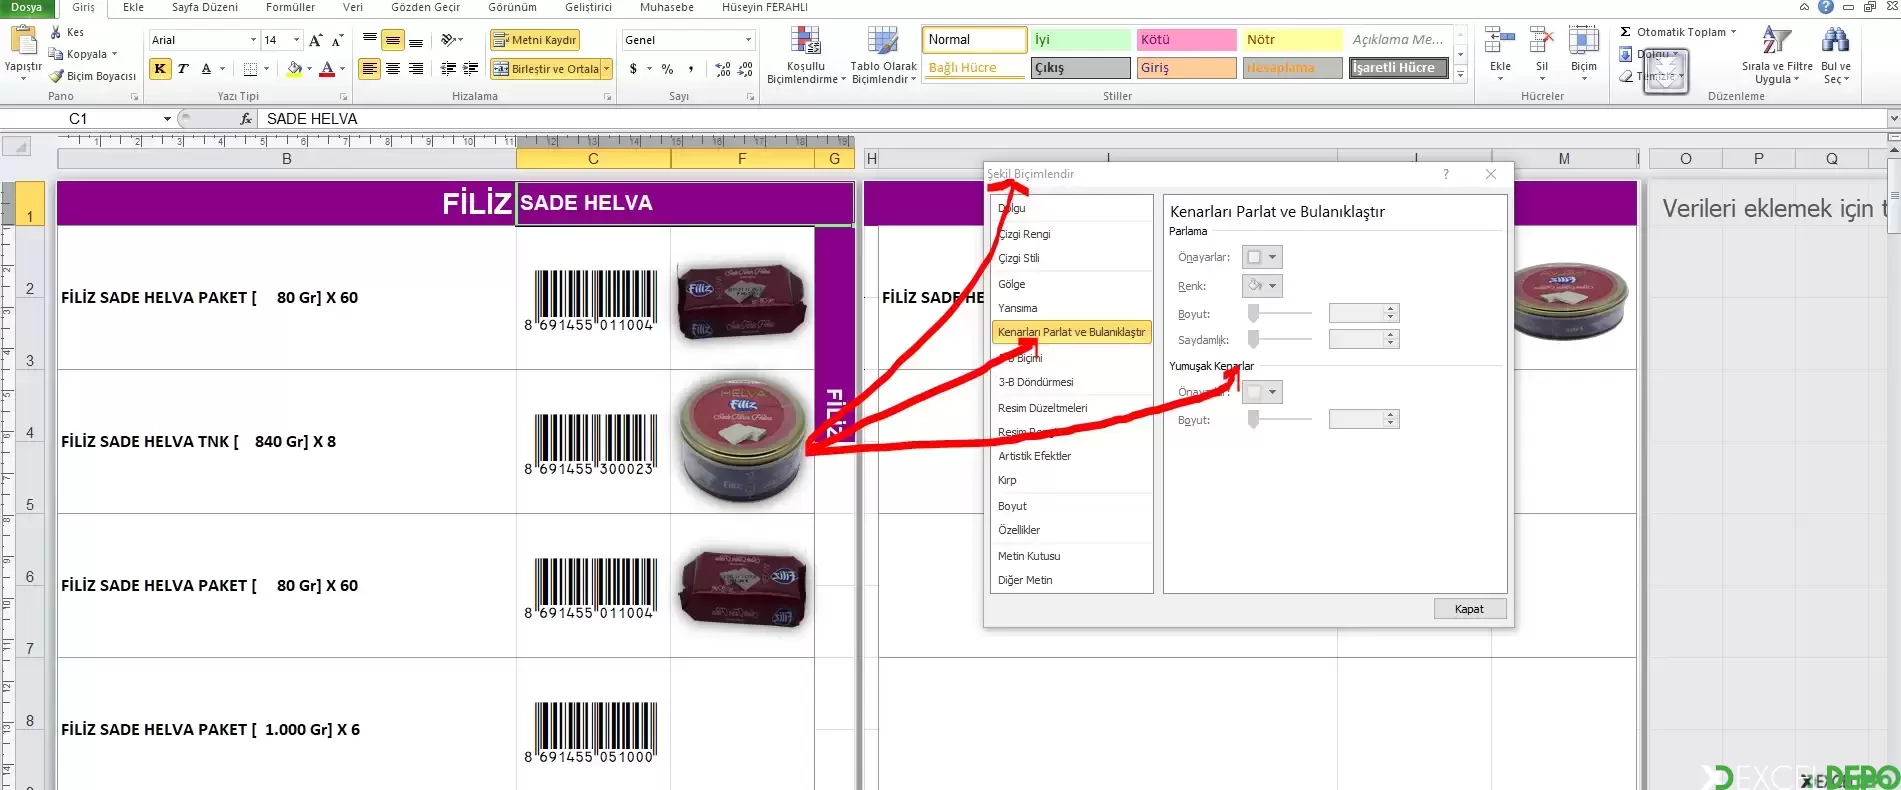
Task: Select Gölge in the dialog list
Action: click(x=1072, y=284)
